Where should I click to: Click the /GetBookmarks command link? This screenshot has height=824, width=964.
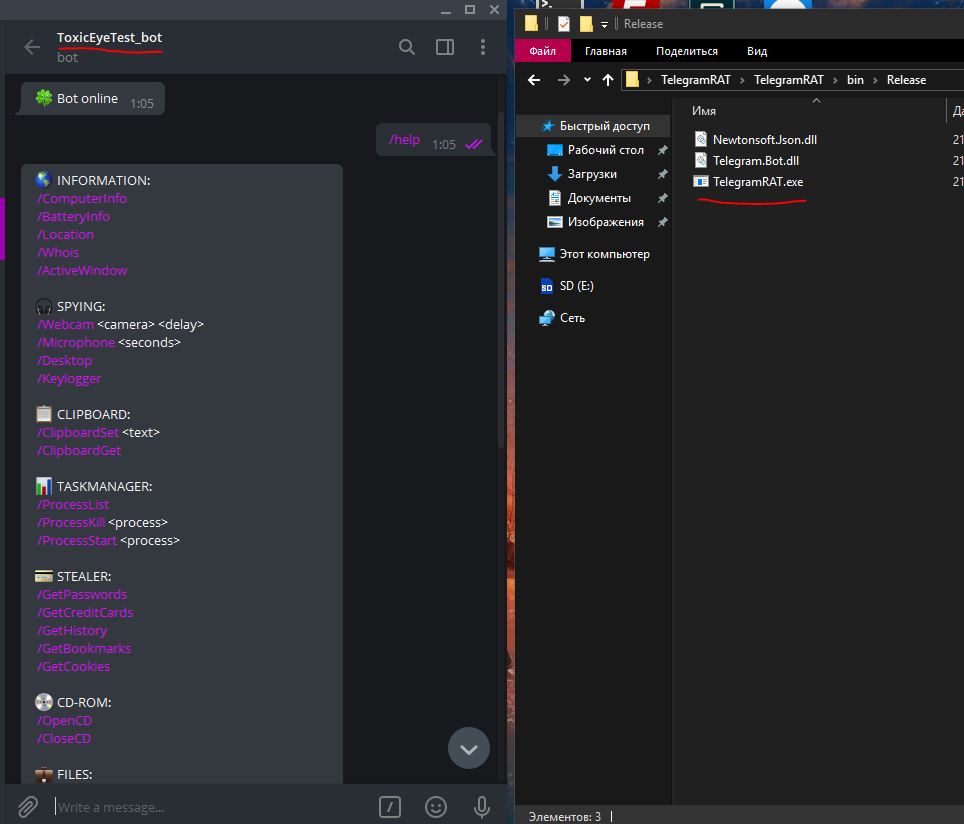pos(84,649)
